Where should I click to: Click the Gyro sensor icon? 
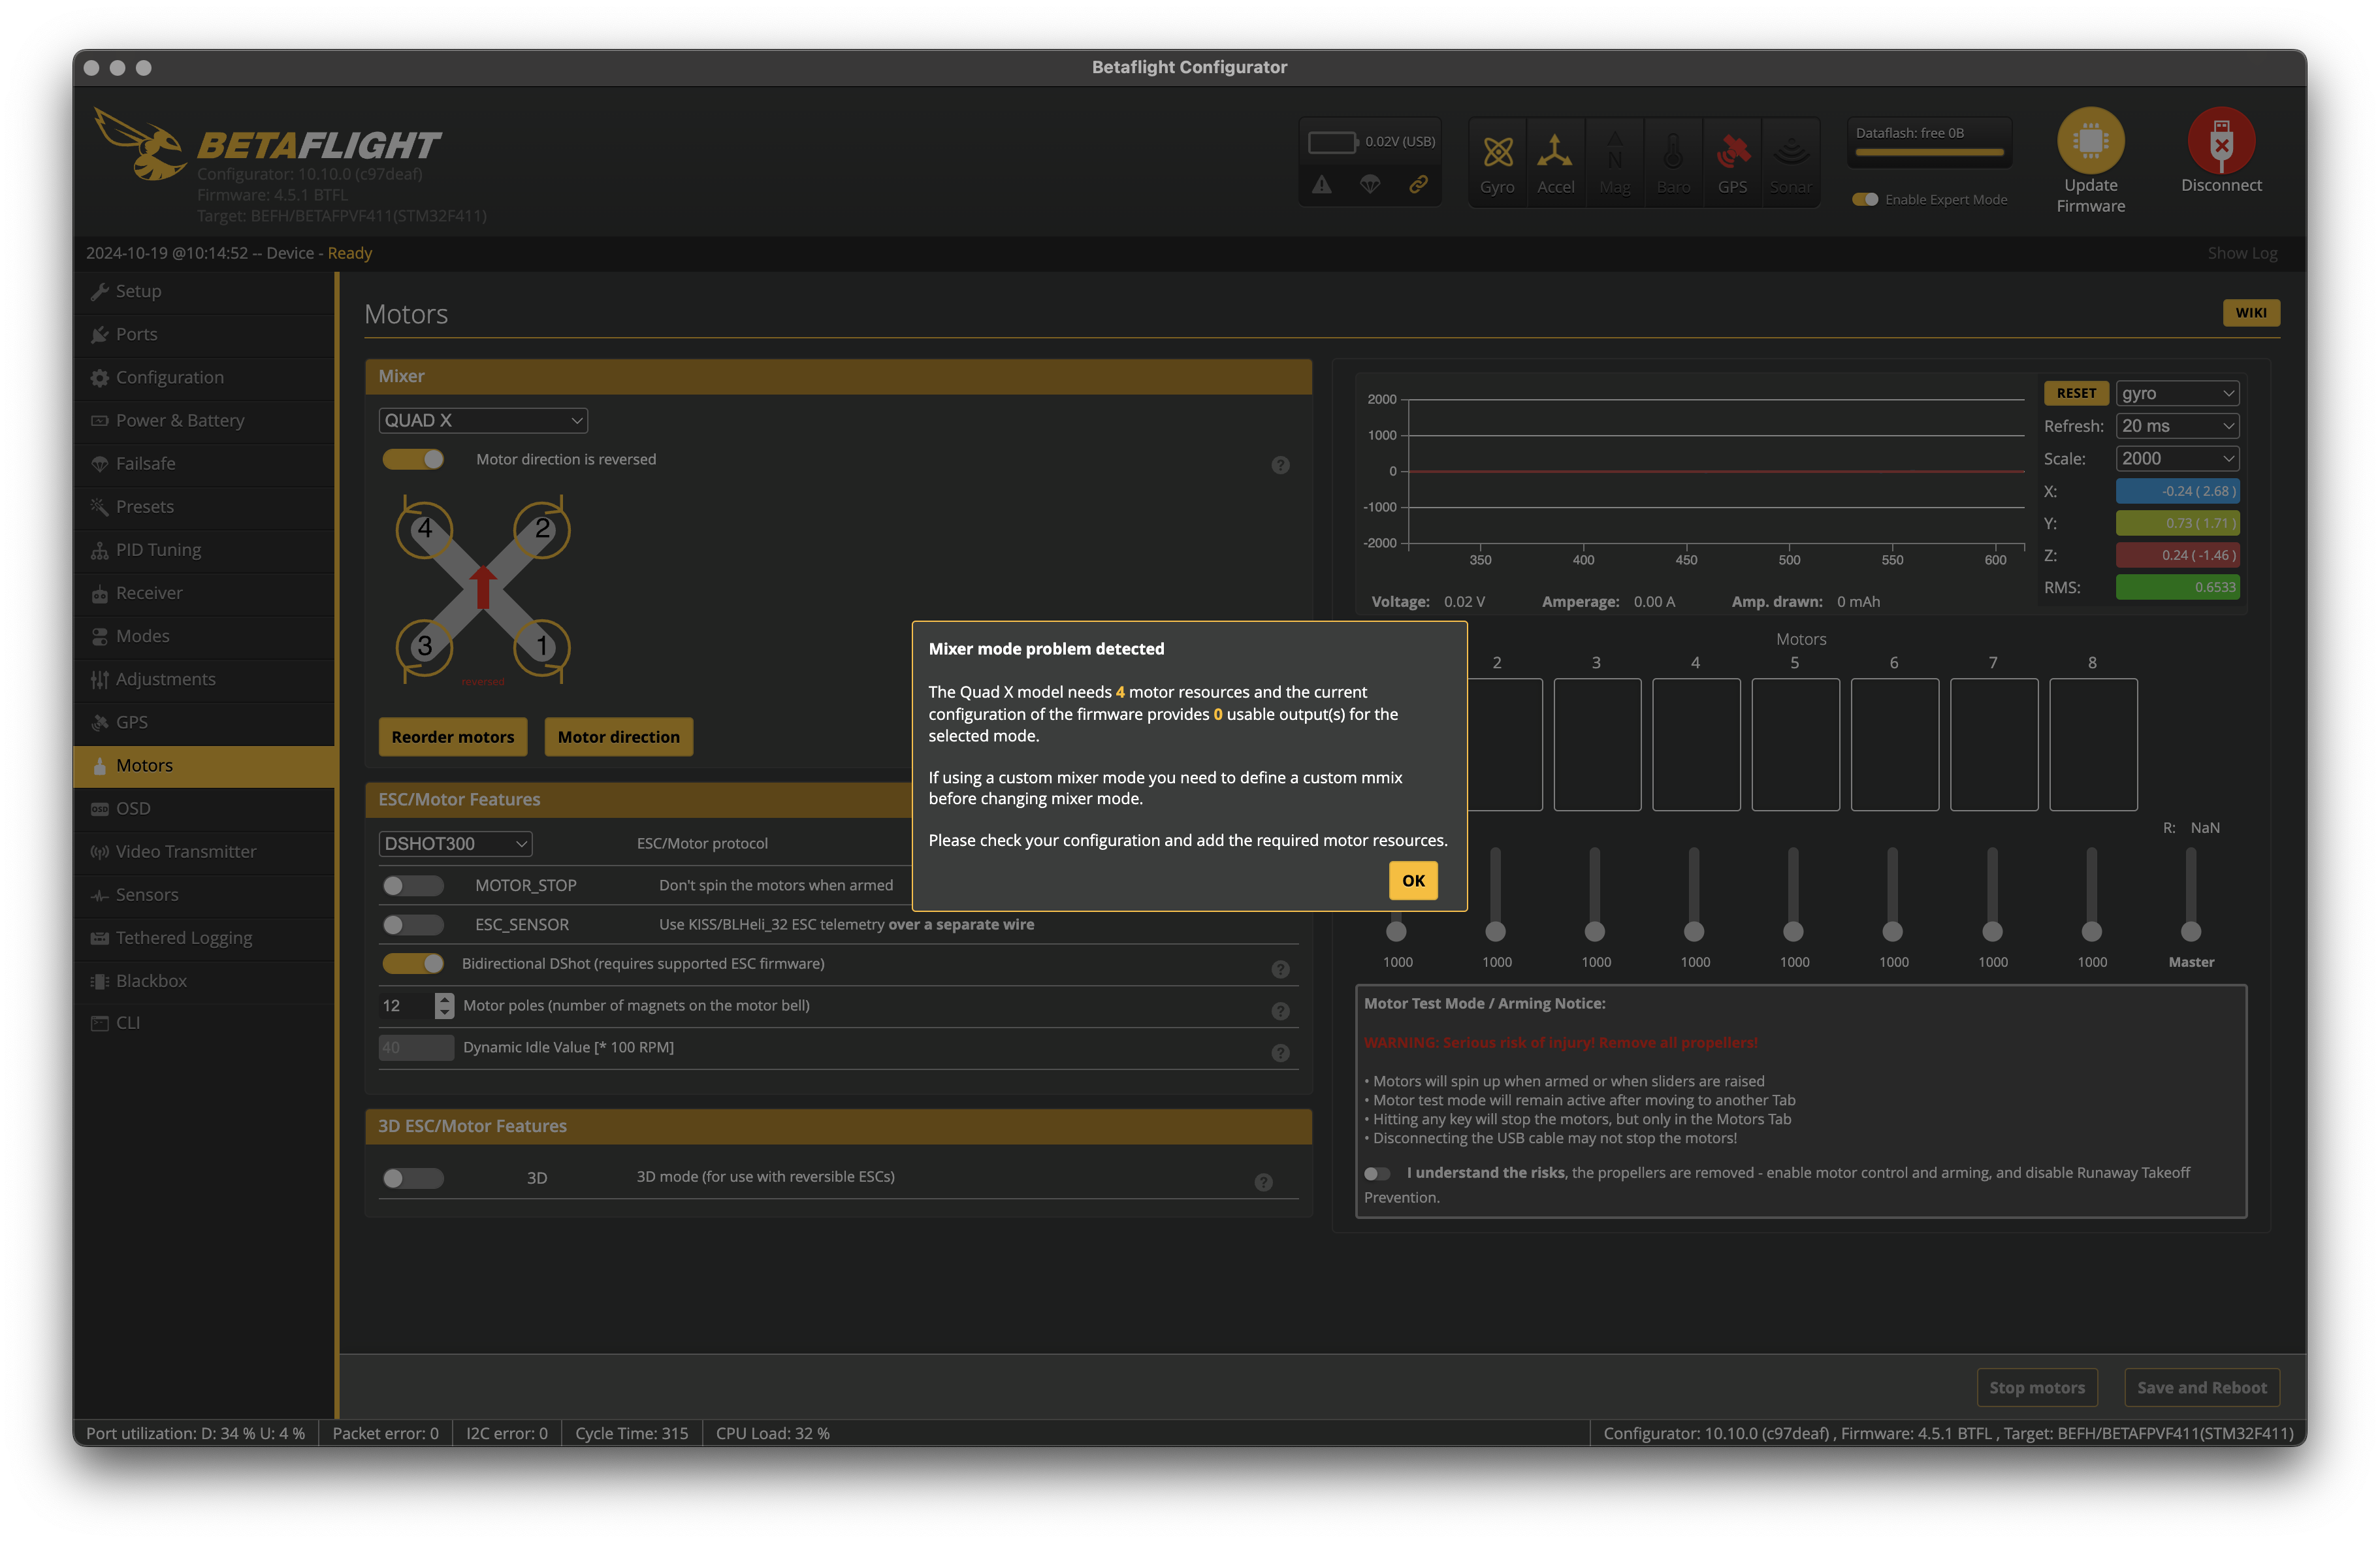click(1497, 152)
